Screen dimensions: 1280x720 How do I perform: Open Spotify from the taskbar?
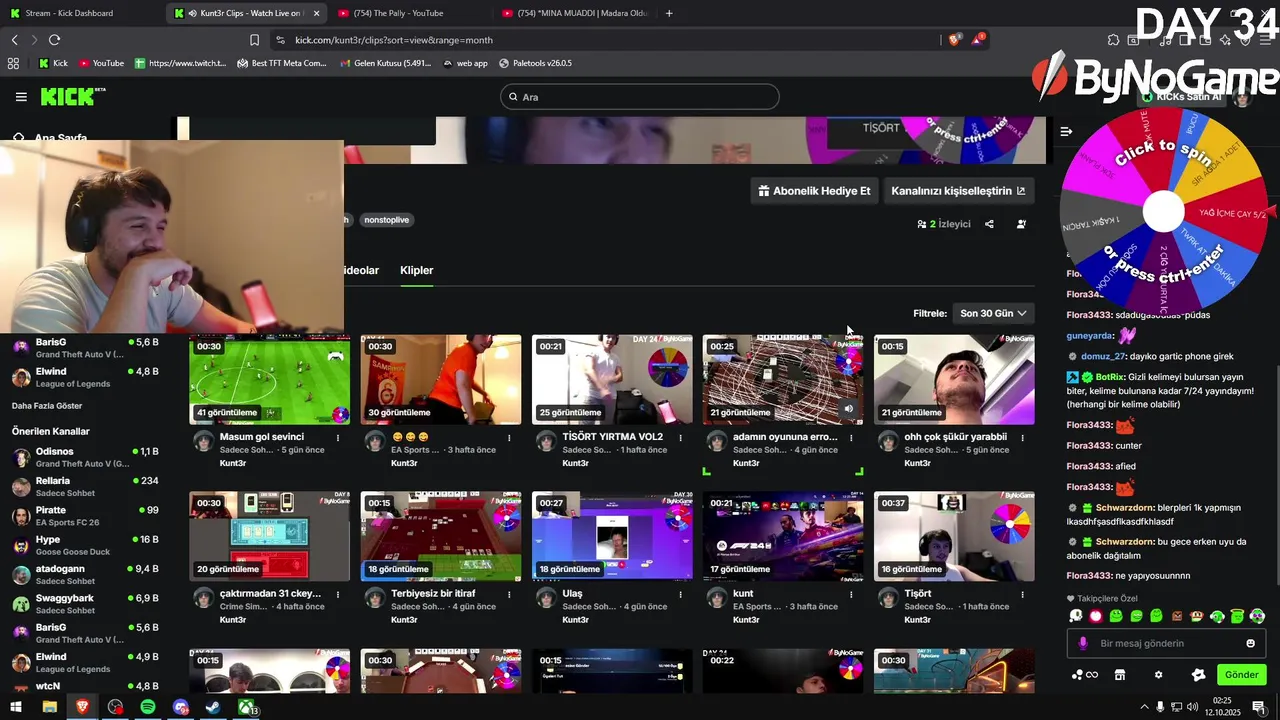[148, 707]
